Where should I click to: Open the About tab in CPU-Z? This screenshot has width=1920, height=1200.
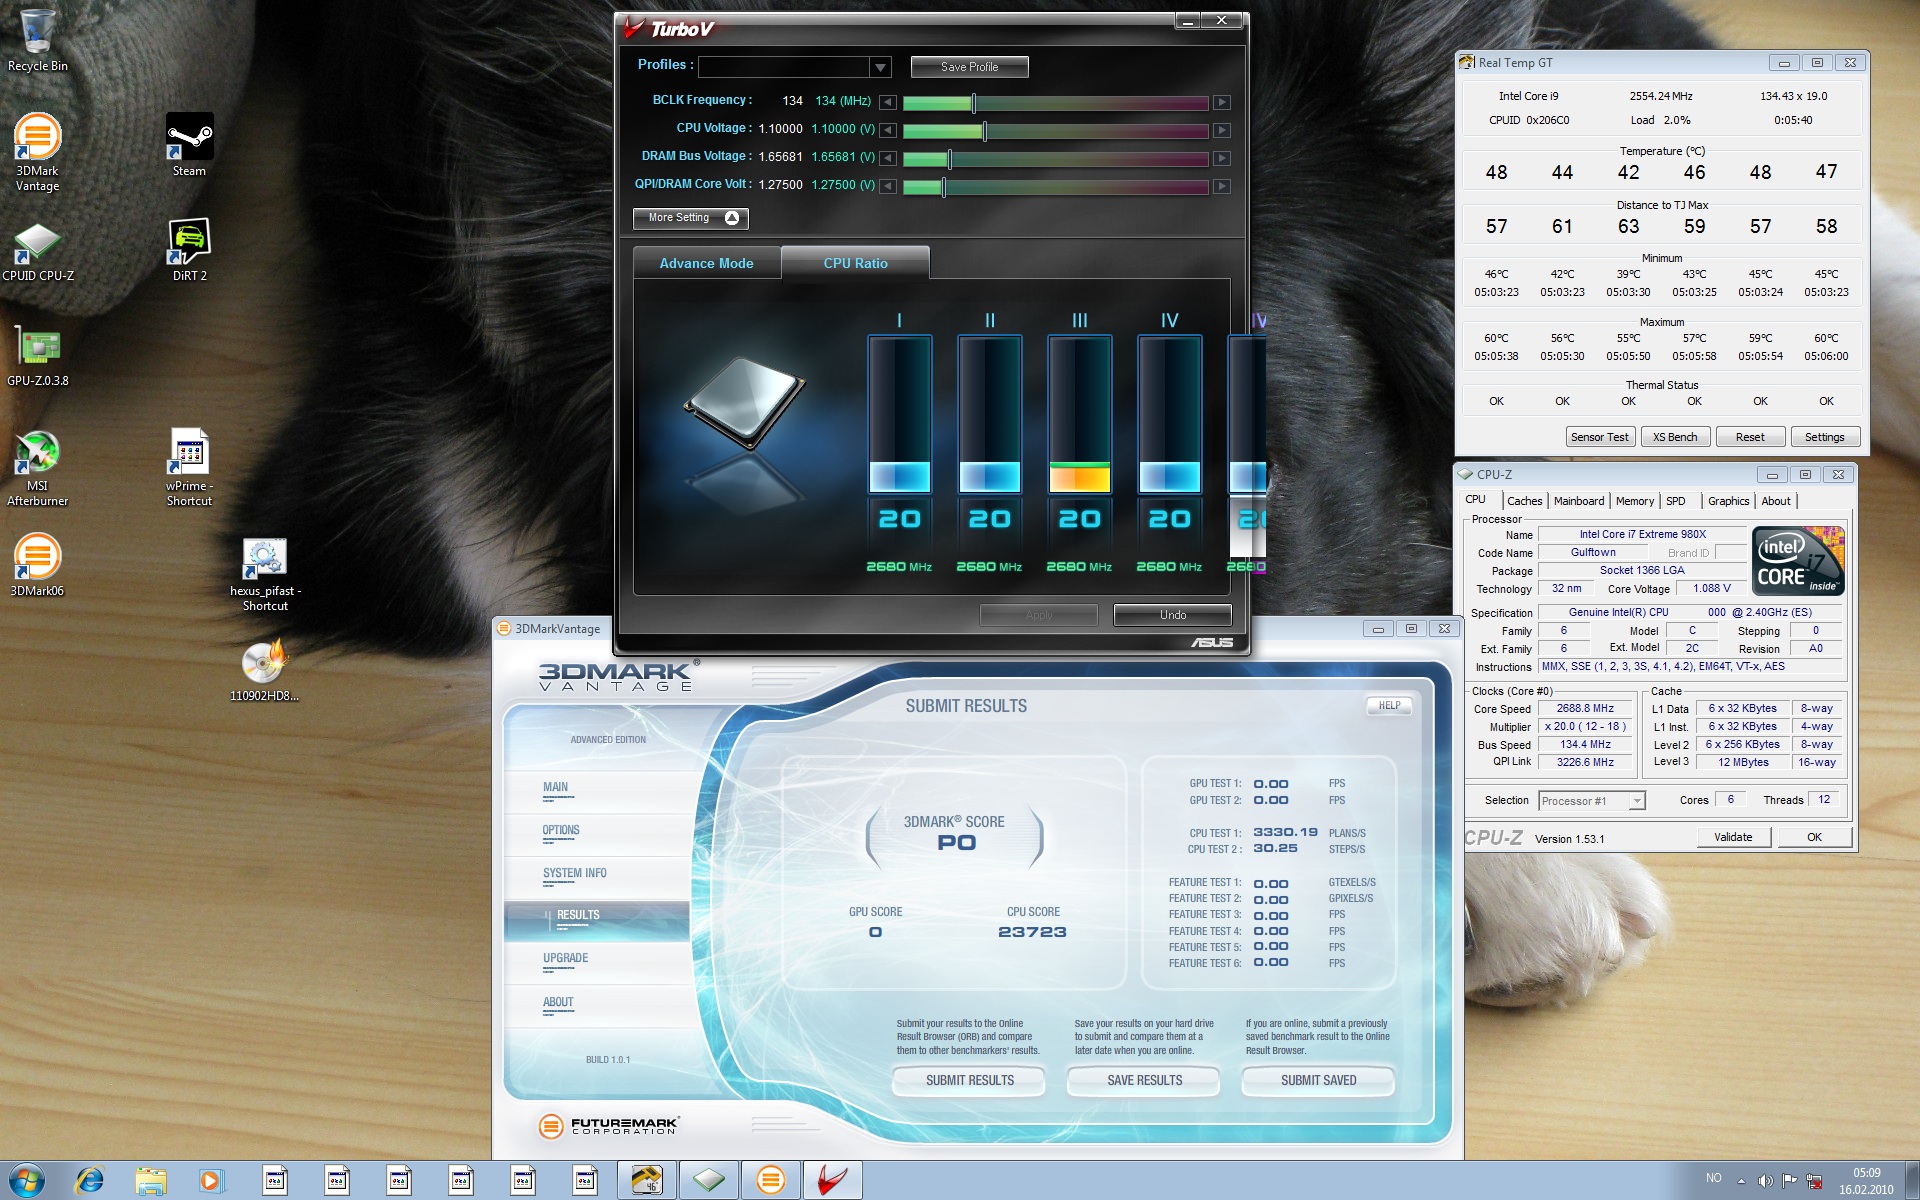tap(1776, 501)
